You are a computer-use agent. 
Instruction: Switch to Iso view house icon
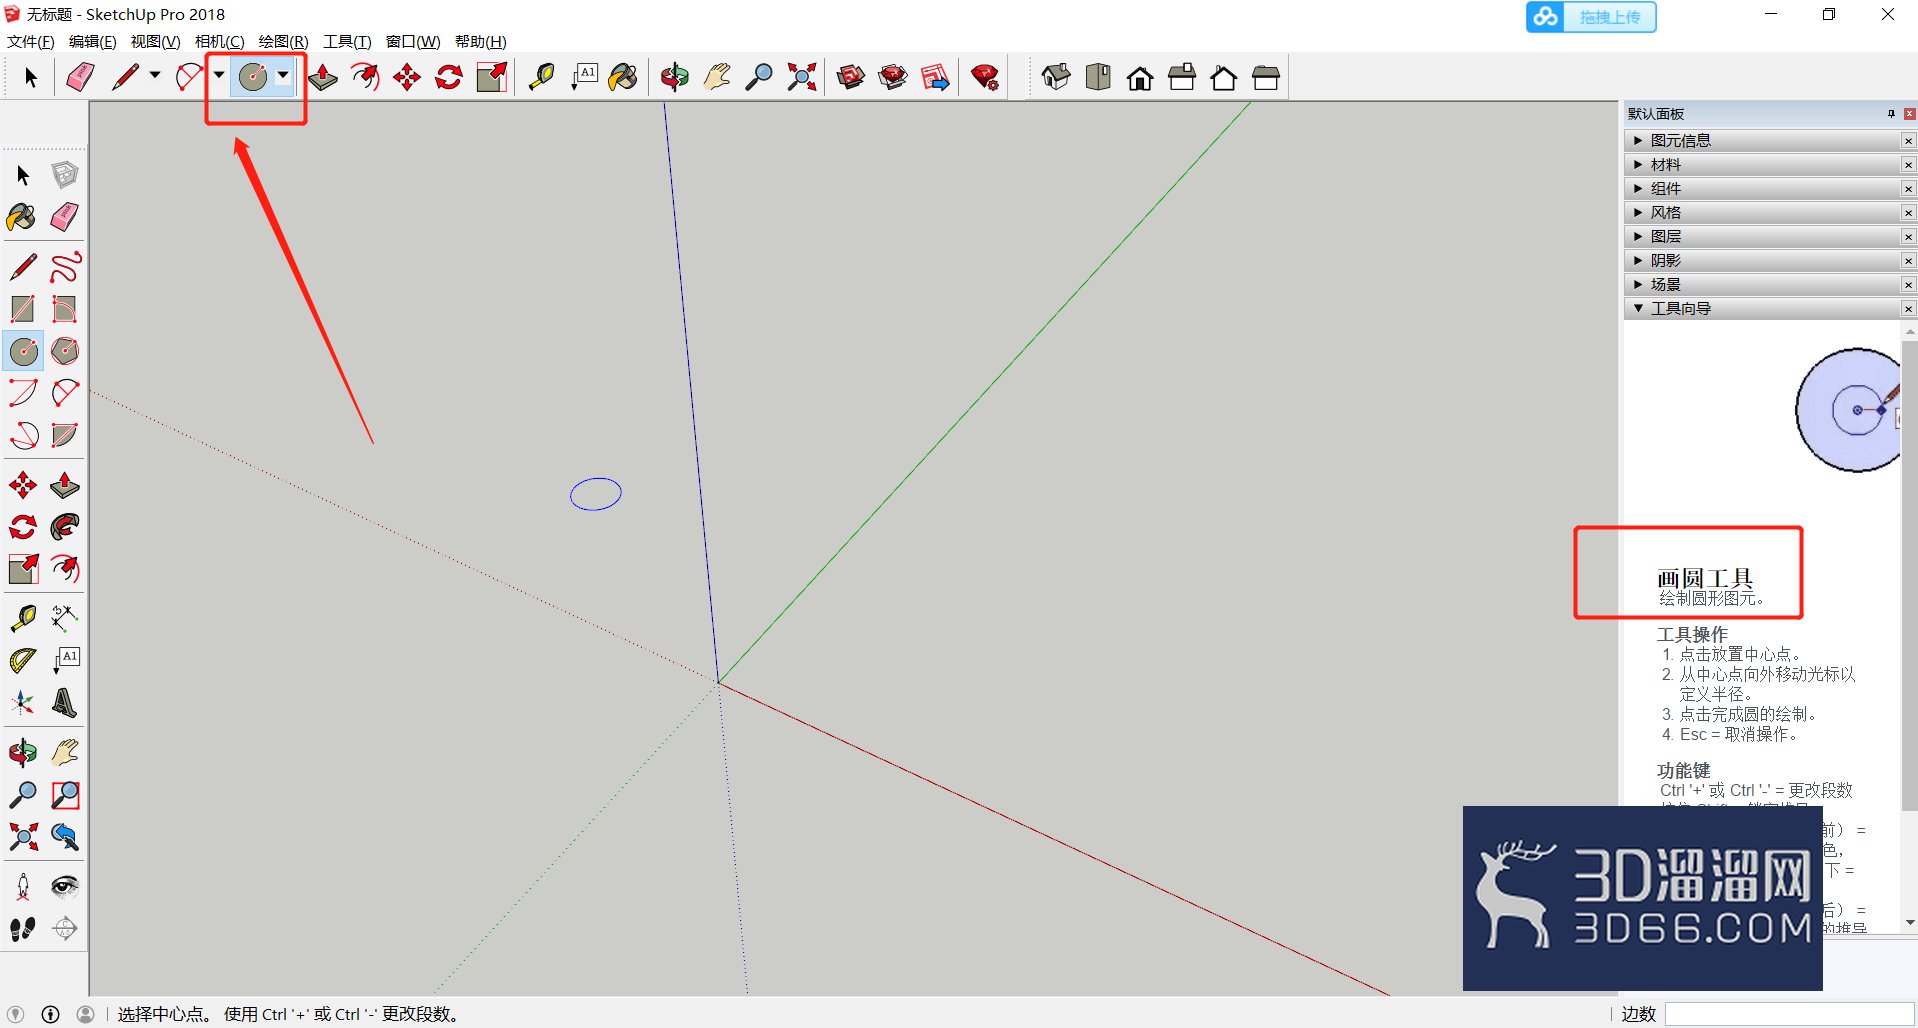pyautogui.click(x=1056, y=77)
